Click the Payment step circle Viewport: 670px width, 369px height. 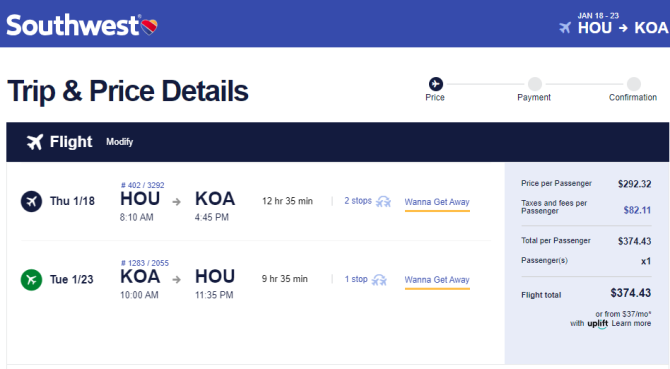click(x=535, y=84)
